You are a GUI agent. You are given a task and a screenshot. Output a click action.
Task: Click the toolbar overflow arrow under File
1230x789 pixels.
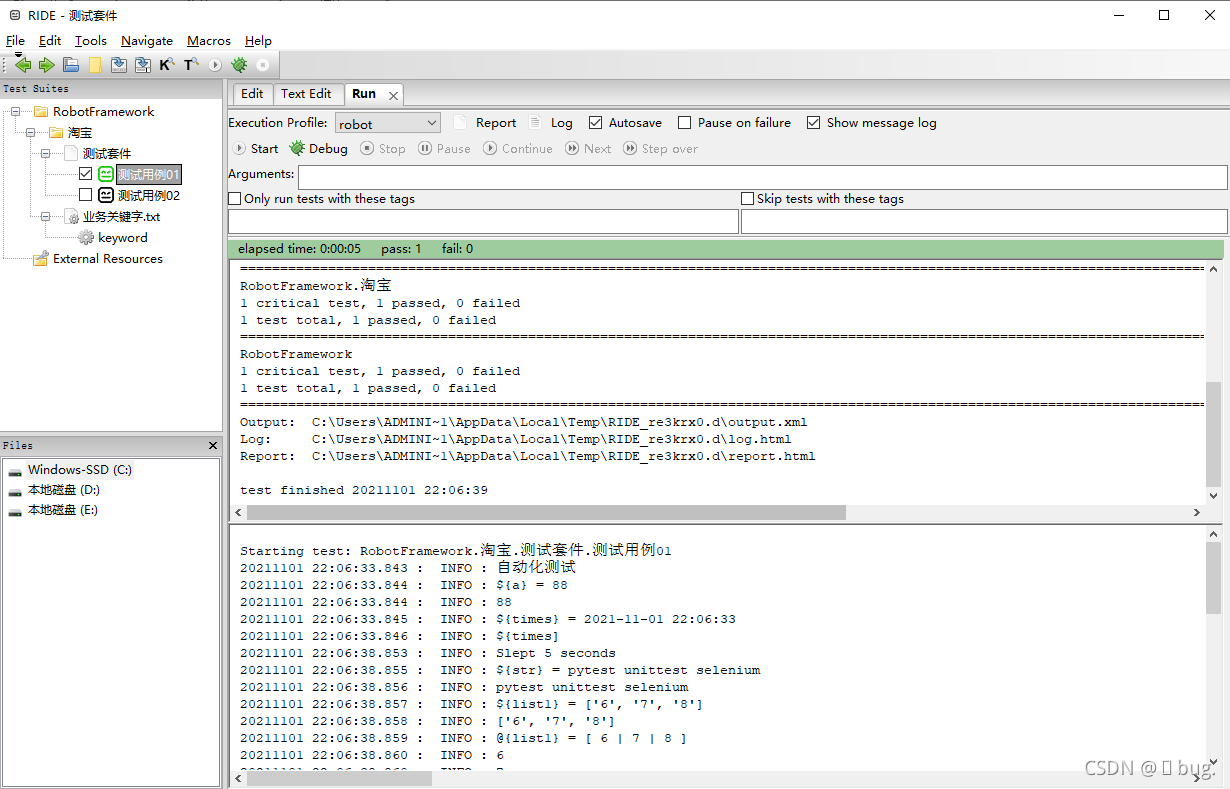(17, 55)
